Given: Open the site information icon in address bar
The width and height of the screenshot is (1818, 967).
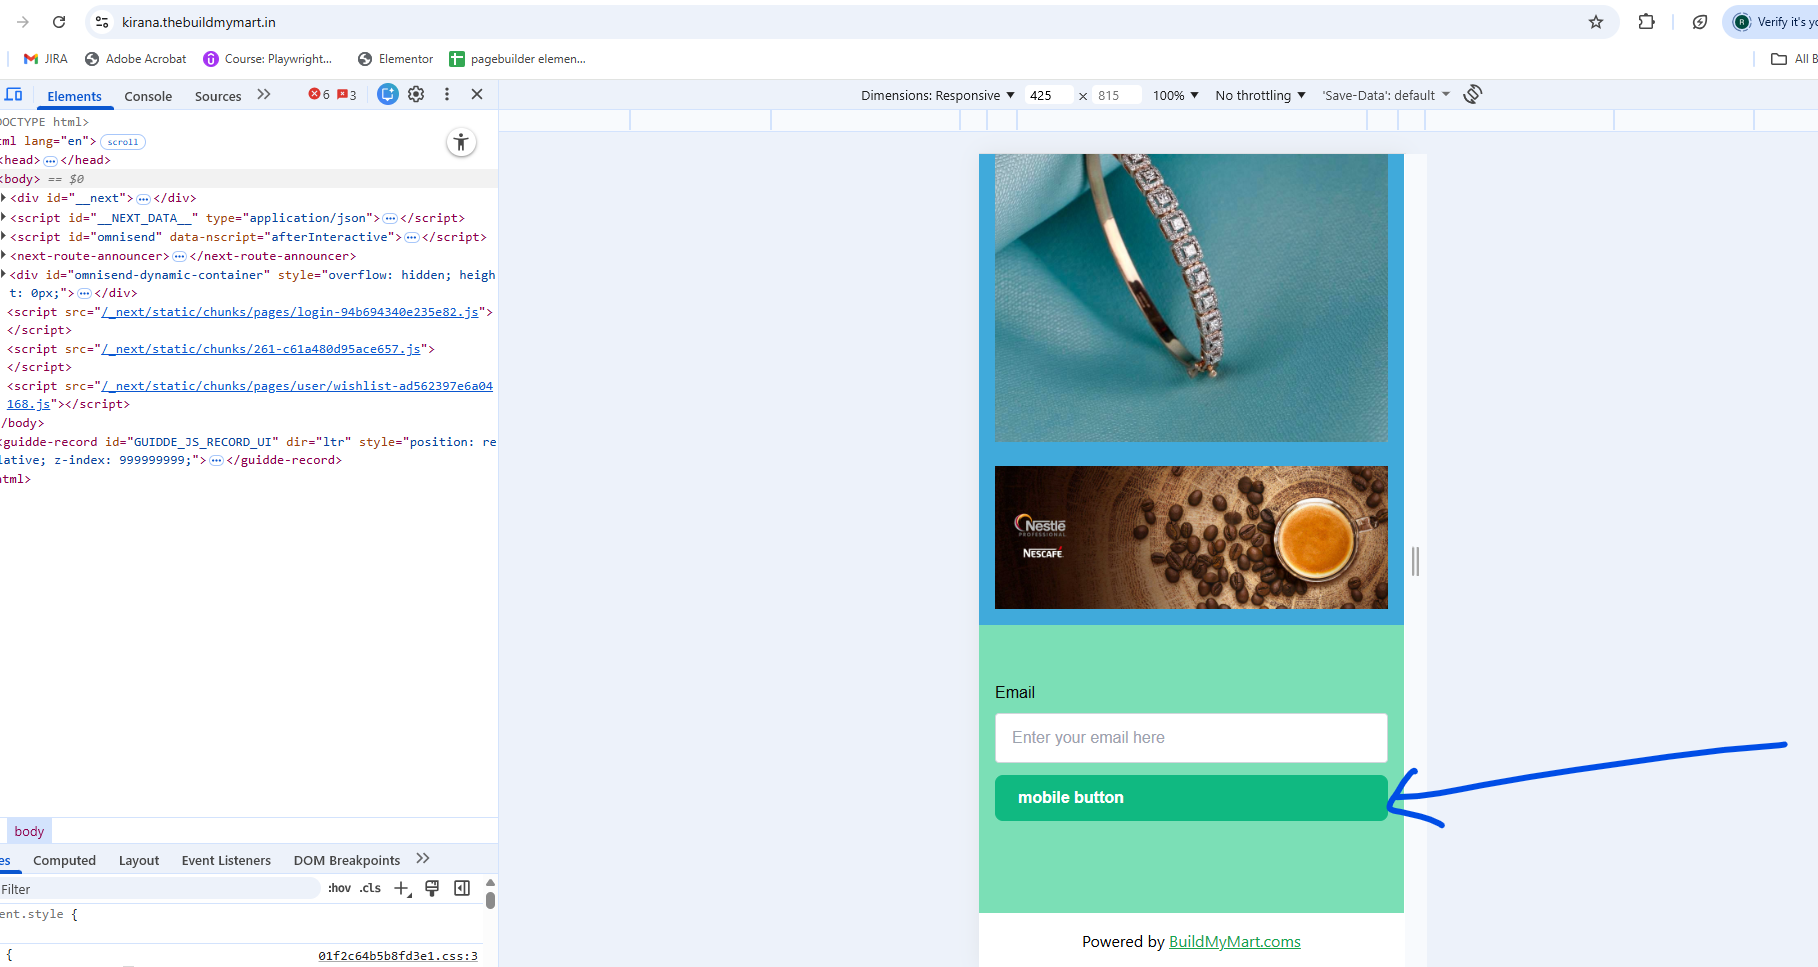Looking at the screenshot, I should point(102,22).
